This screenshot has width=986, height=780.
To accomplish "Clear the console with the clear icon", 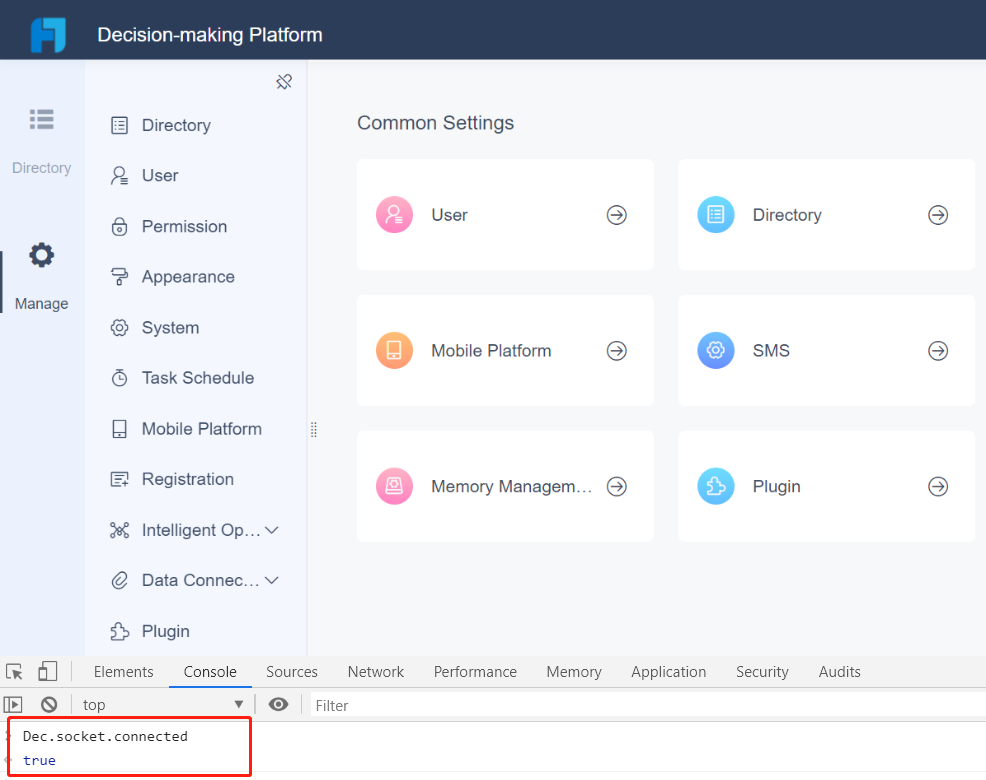I will 49,705.
